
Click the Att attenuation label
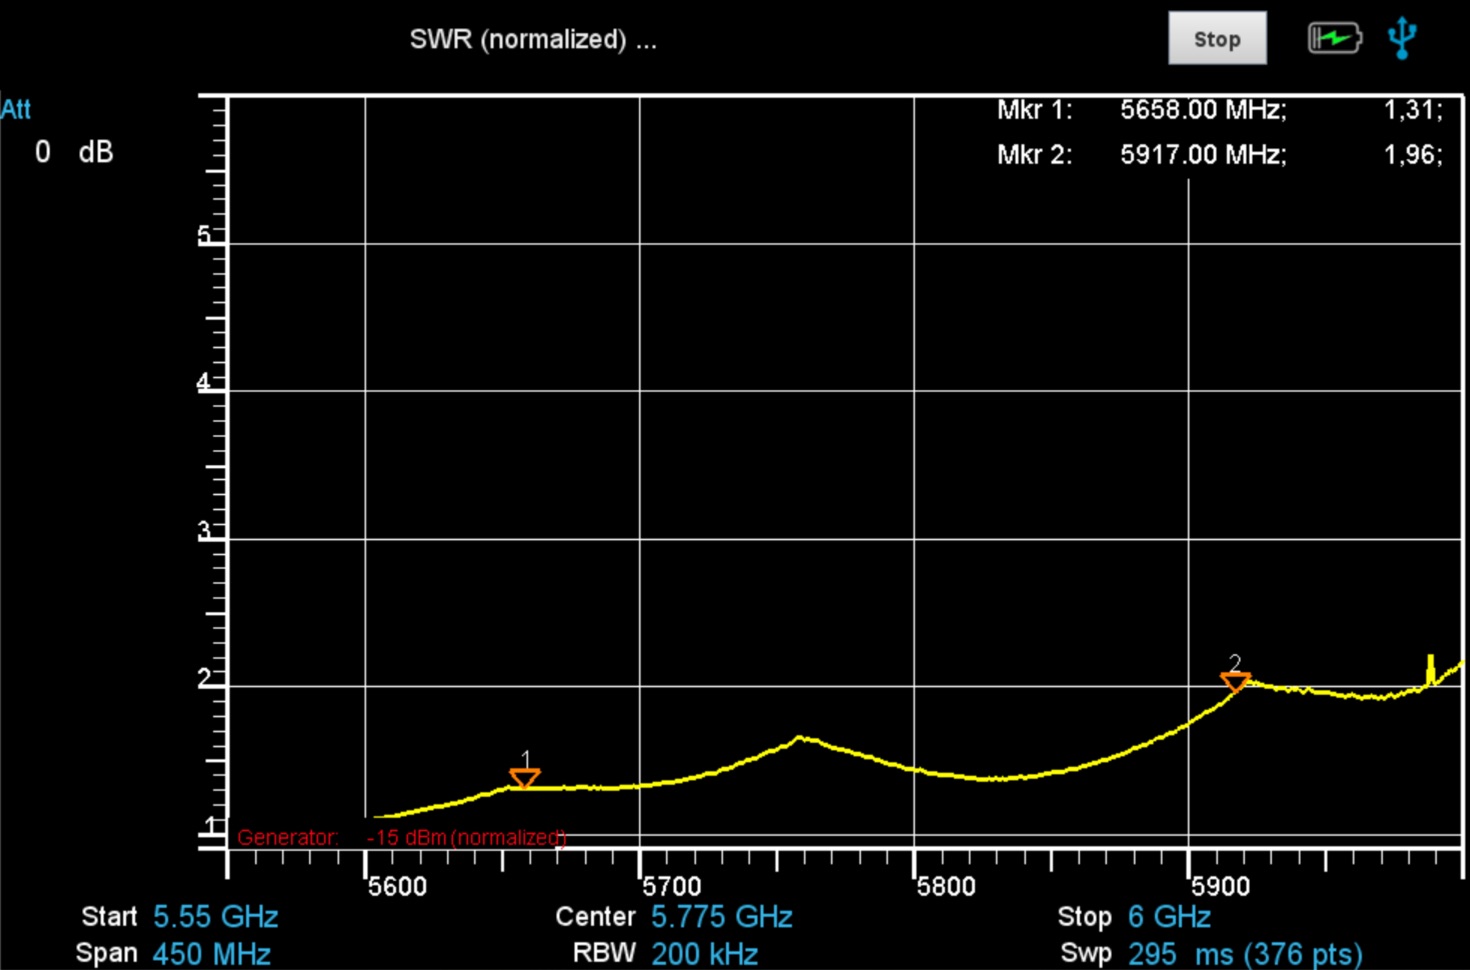[x=16, y=109]
